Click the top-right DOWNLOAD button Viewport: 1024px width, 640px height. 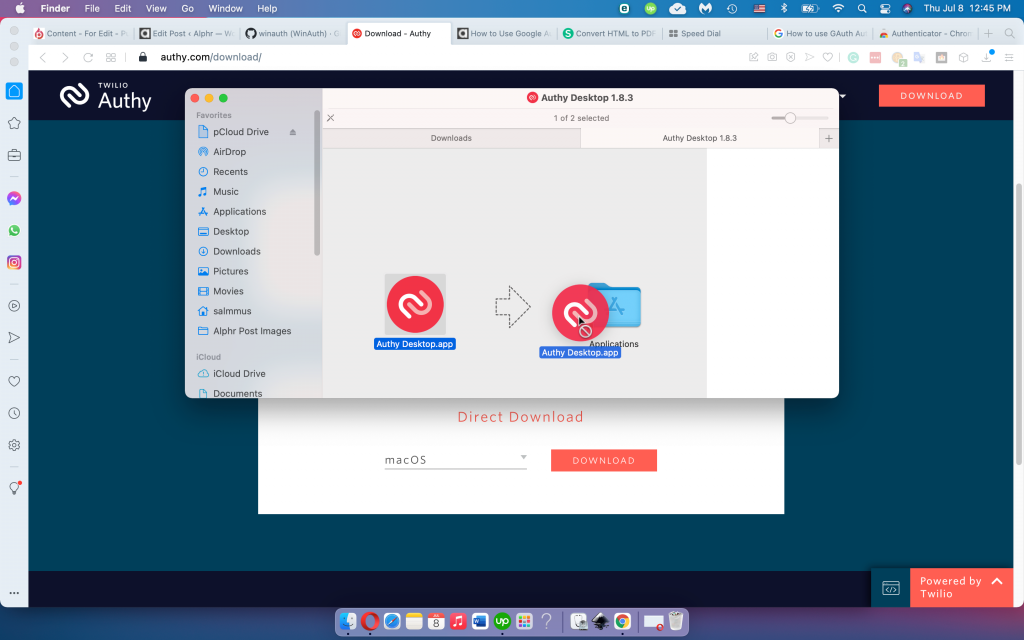tap(931, 95)
